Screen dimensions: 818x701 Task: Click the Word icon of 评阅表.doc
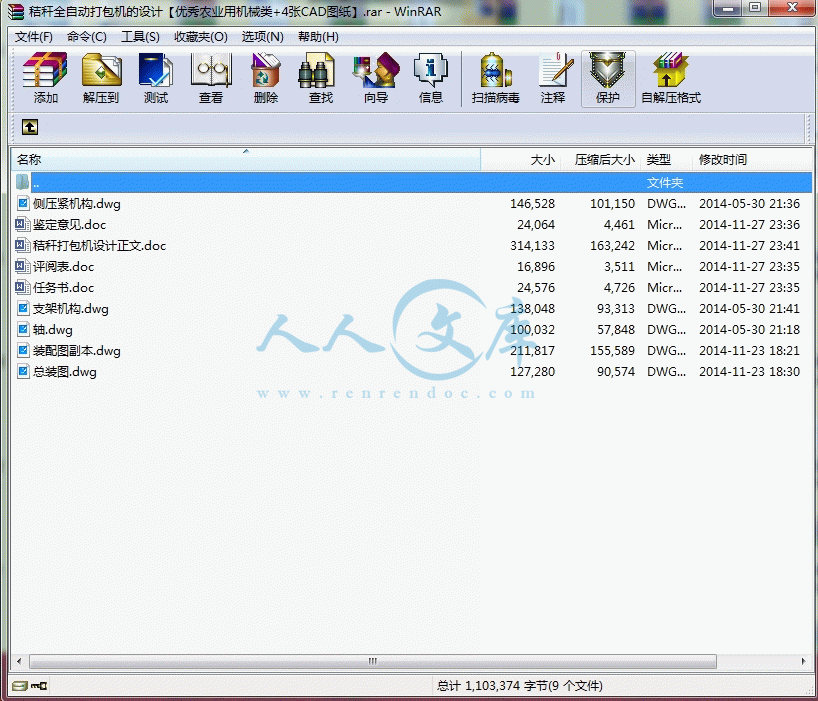(23, 267)
